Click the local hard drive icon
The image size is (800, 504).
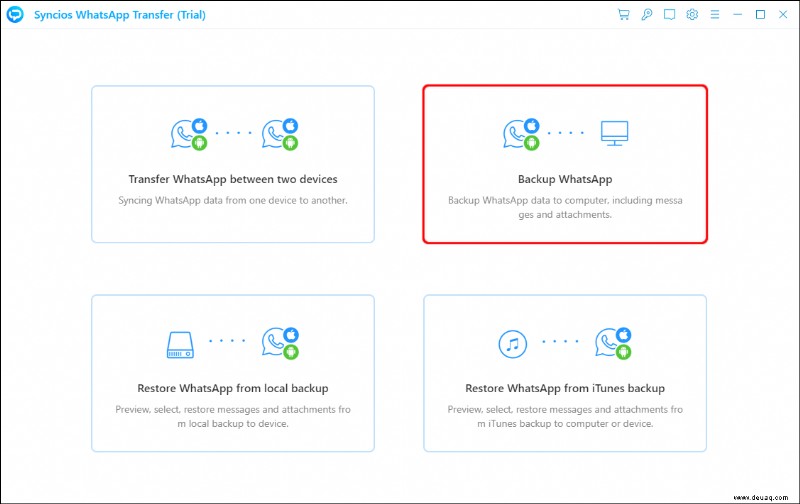pyautogui.click(x=180, y=345)
